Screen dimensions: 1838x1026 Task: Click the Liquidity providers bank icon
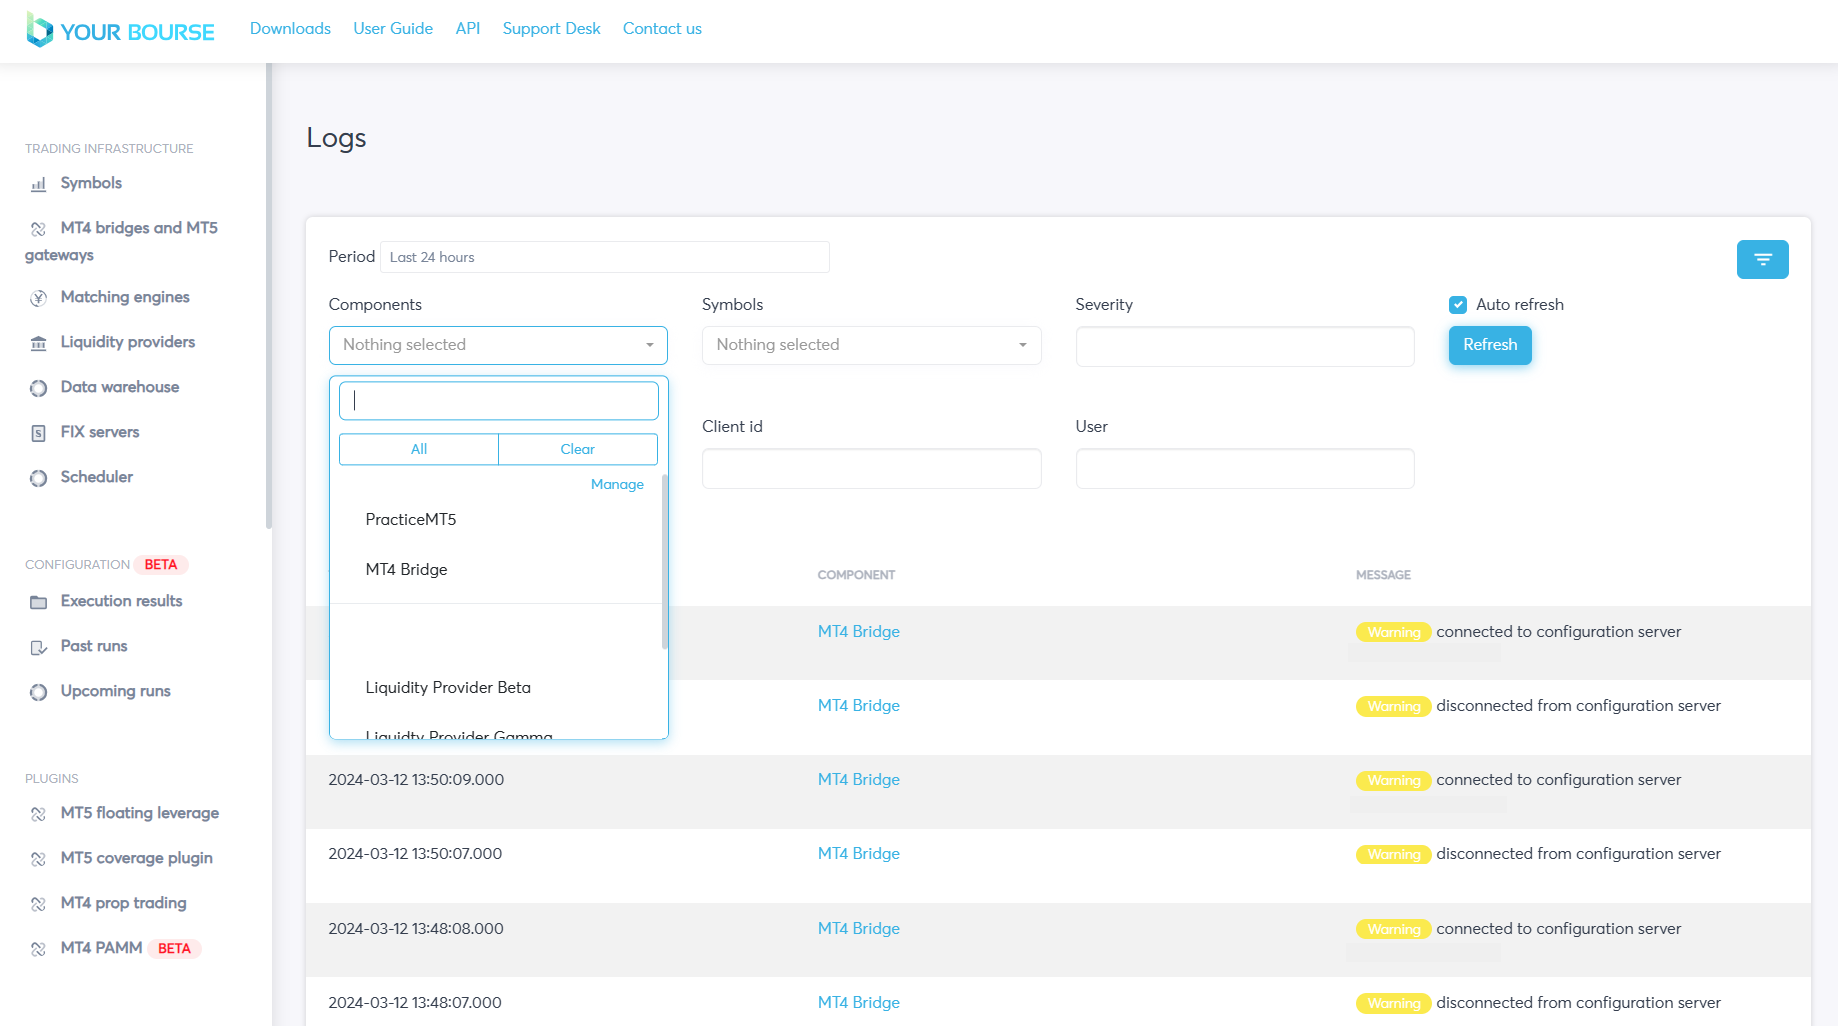38,343
